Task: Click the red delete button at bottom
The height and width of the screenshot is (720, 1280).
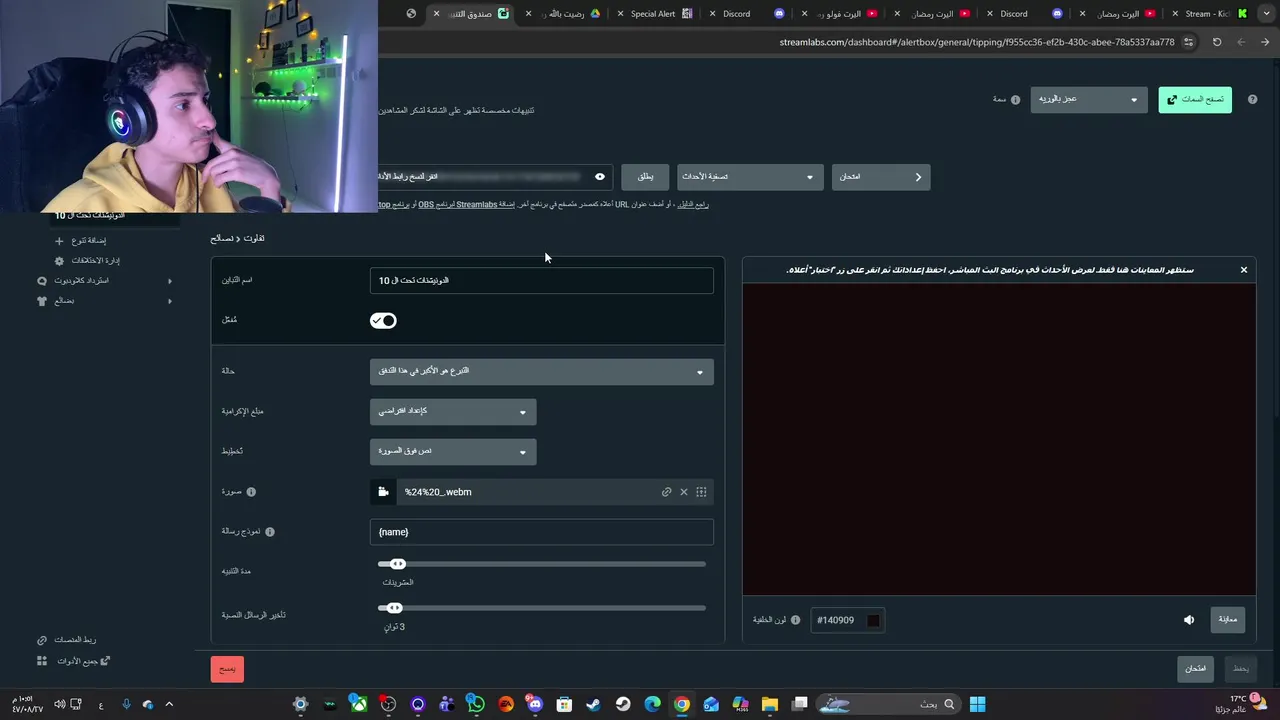Action: coord(227,669)
